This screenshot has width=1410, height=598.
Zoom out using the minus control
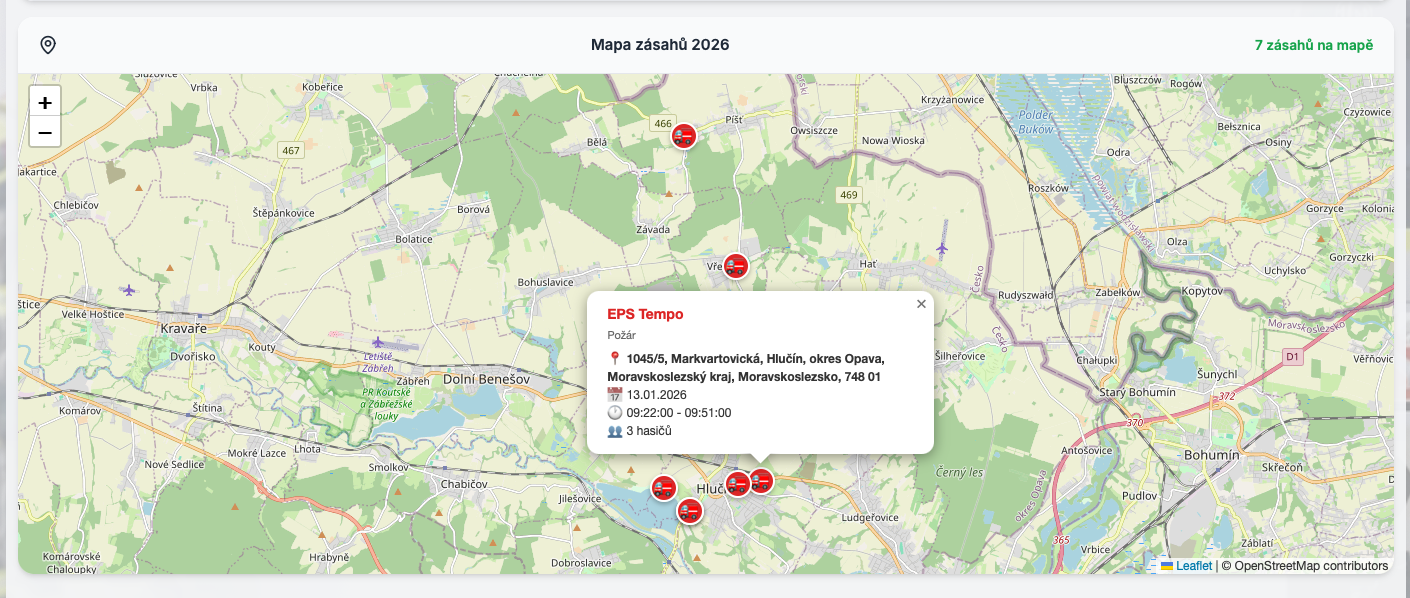[x=44, y=131]
